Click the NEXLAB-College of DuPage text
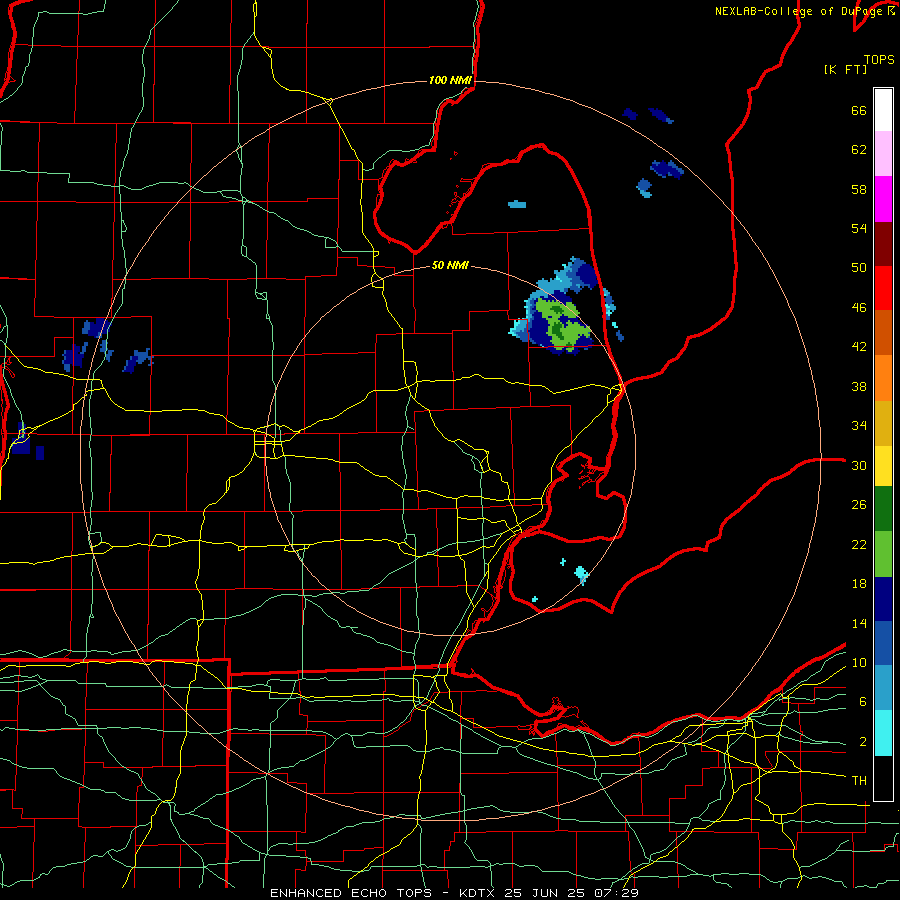 [800, 11]
